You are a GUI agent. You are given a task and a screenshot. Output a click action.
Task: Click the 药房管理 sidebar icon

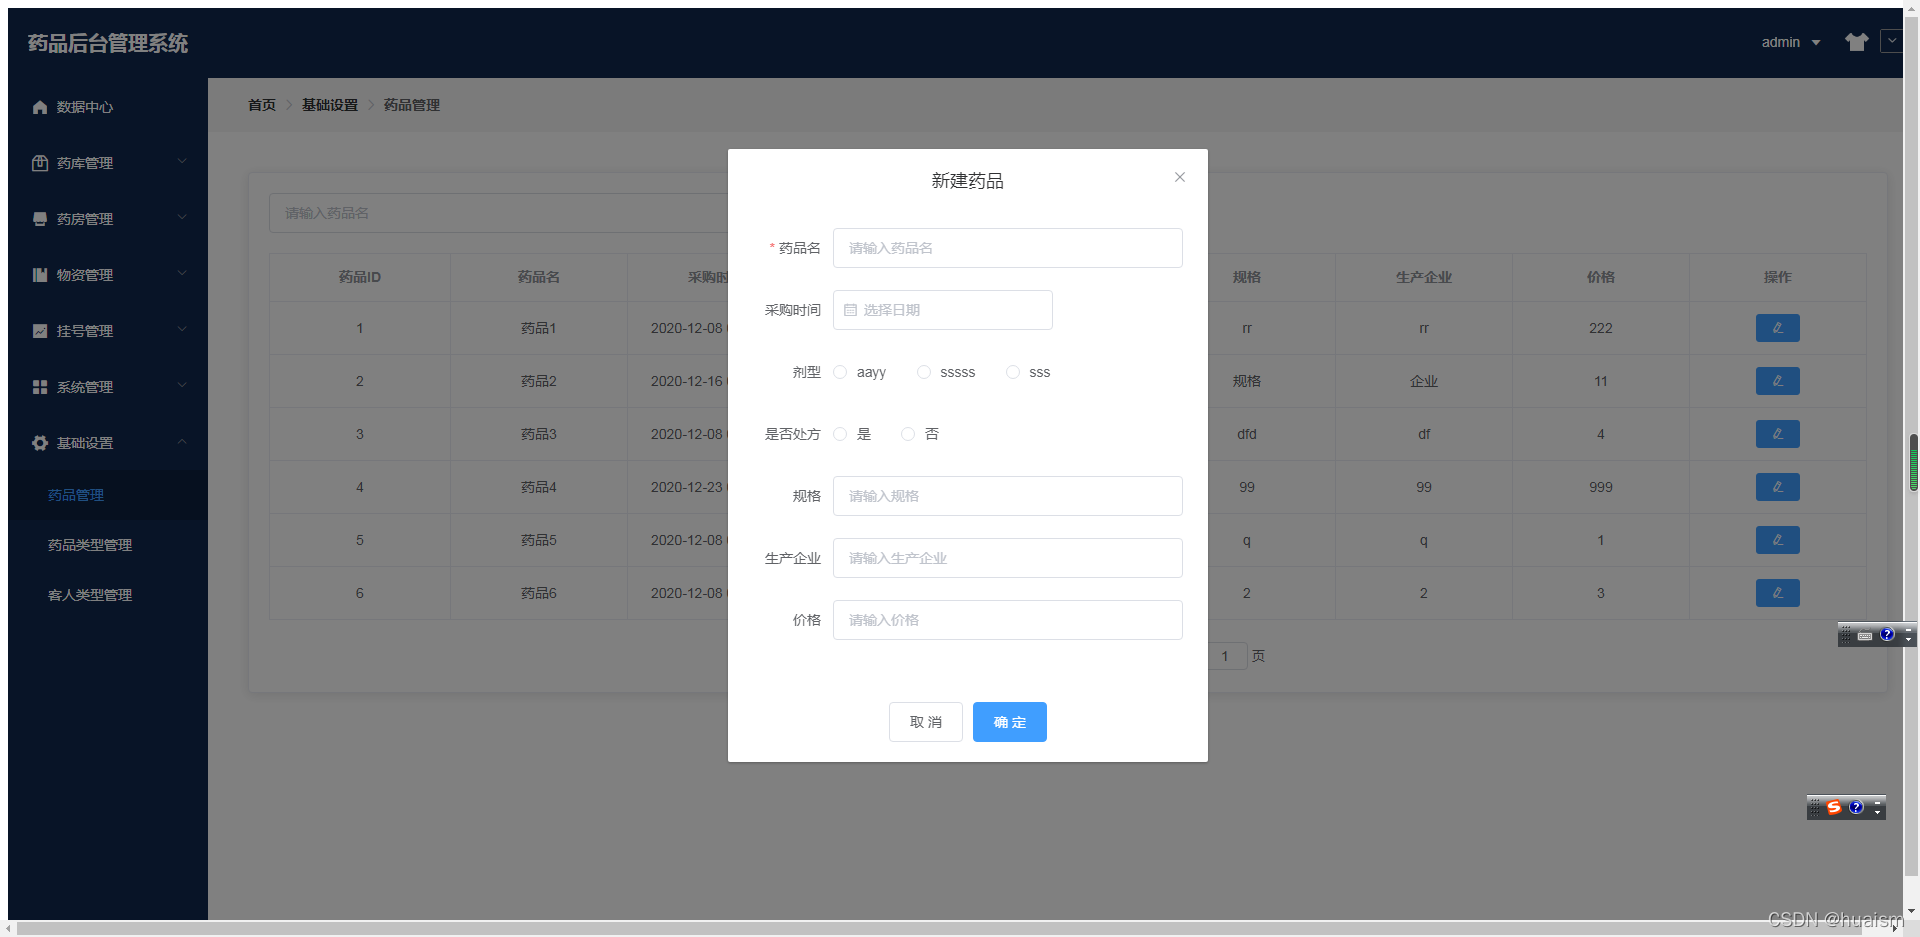tap(40, 219)
